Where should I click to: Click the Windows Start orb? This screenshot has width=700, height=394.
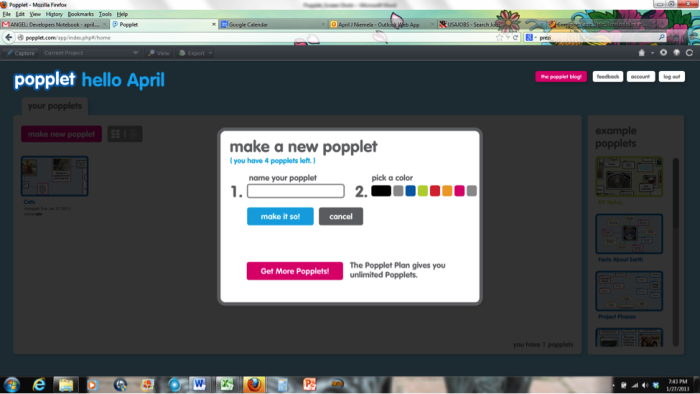[12, 384]
